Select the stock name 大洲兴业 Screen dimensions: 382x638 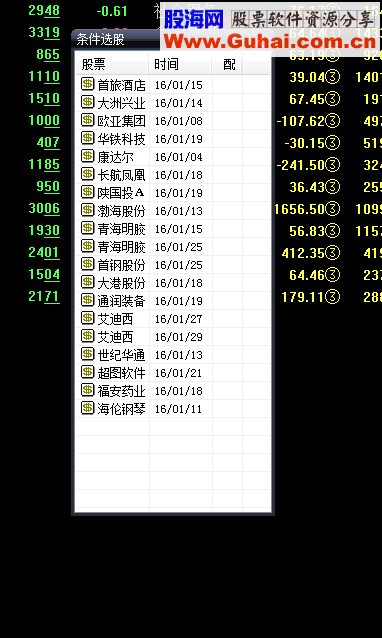121,103
